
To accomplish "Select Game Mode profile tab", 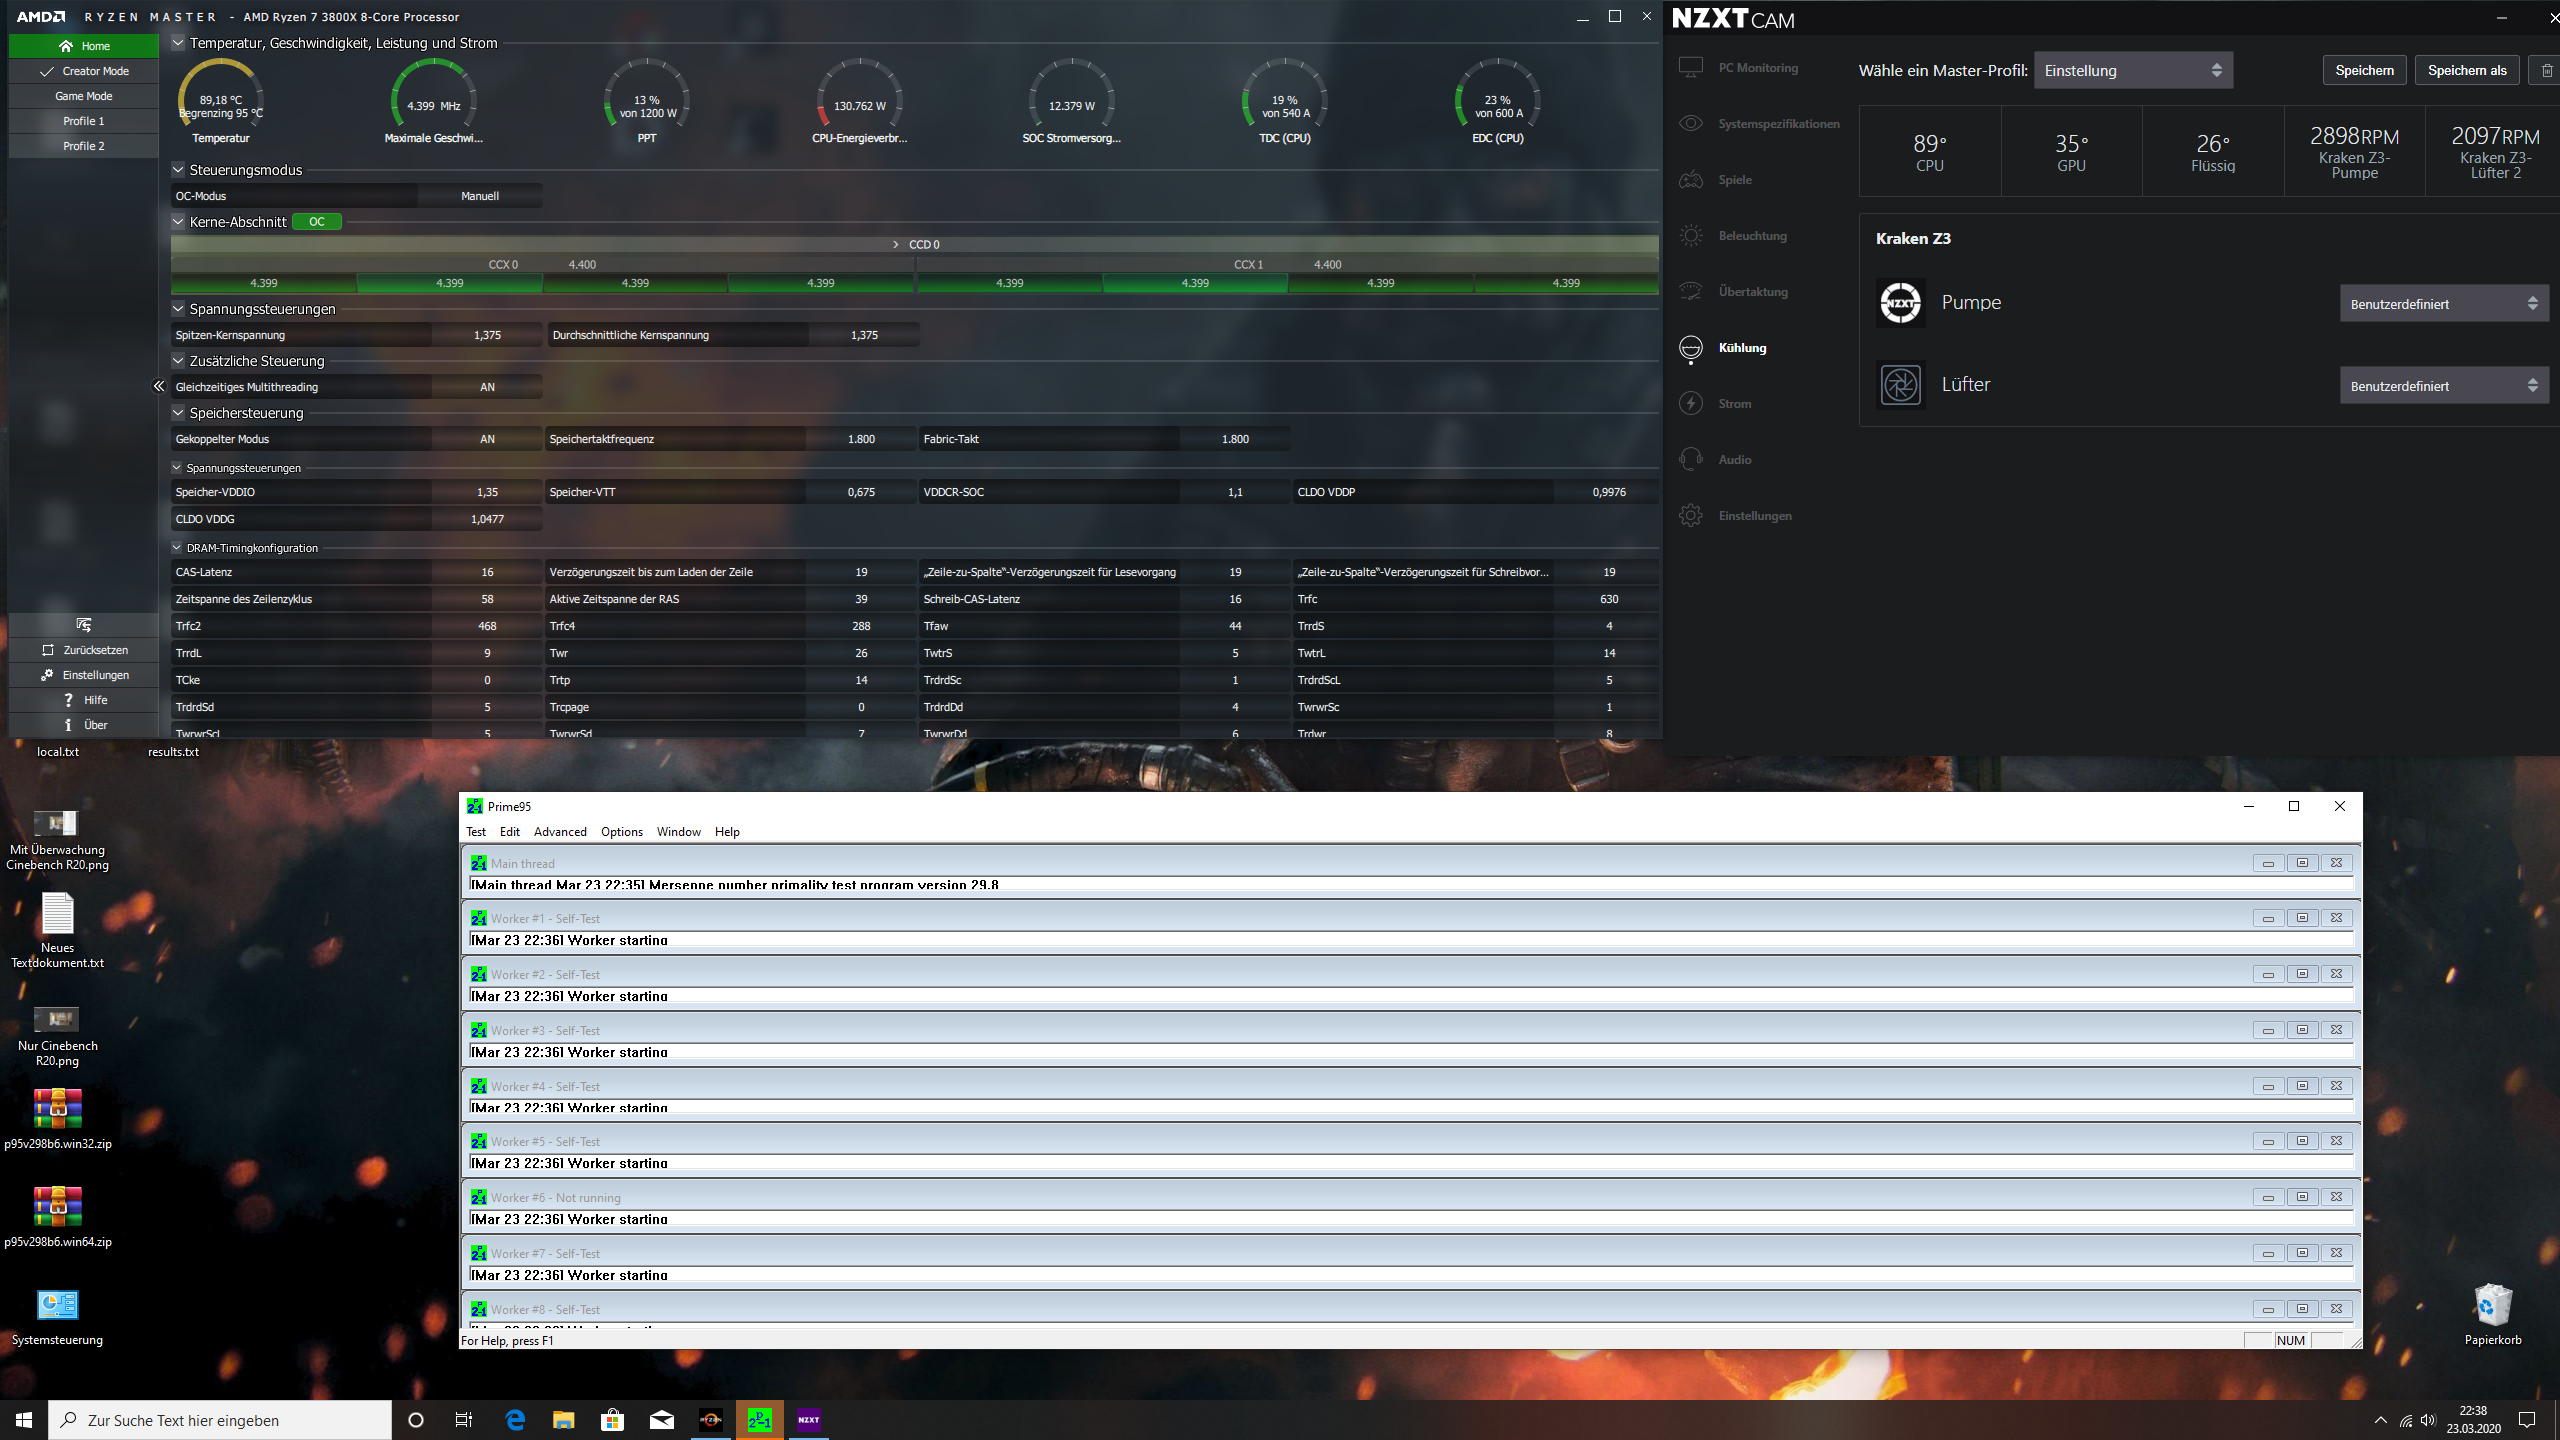I will pyautogui.click(x=84, y=96).
